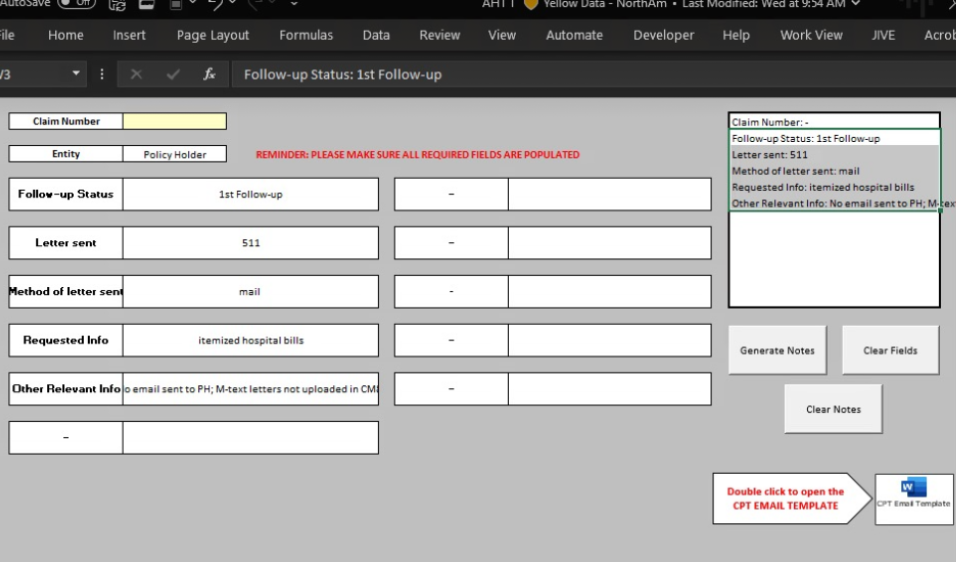The width and height of the screenshot is (956, 562).
Task: Select the mail method value cell
Action: pyautogui.click(x=251, y=291)
